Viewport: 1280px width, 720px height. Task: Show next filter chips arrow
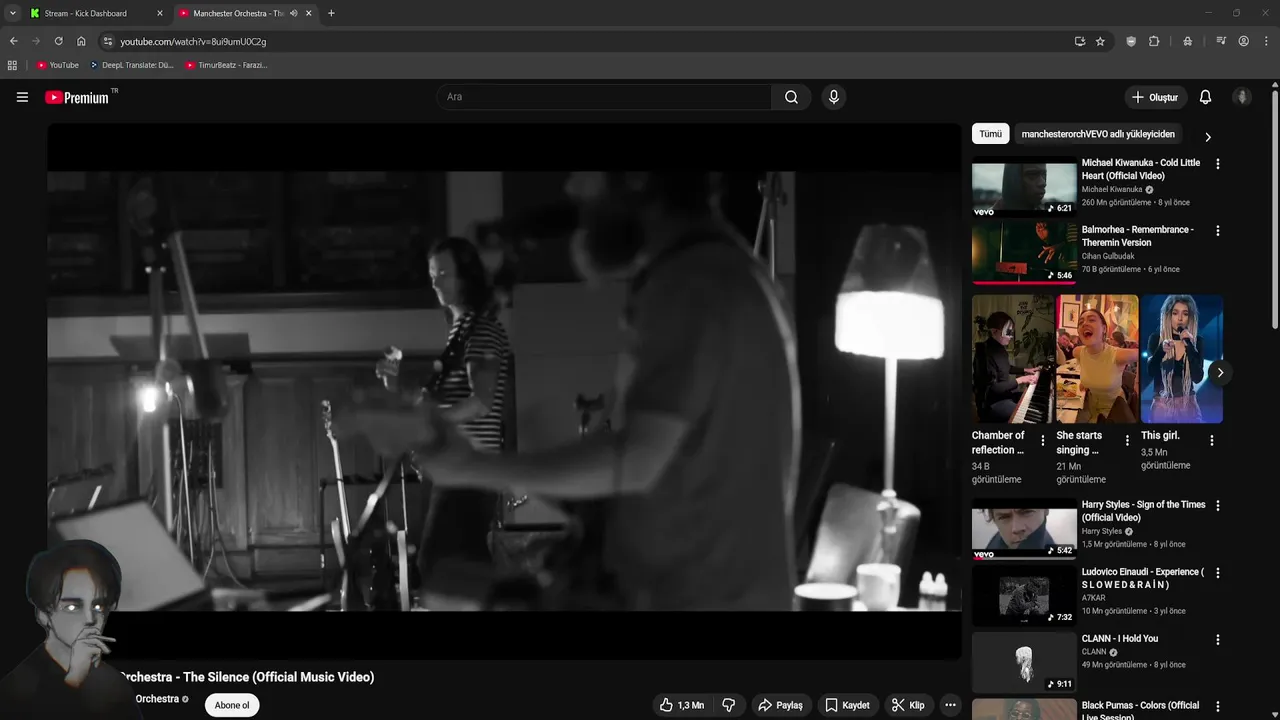click(1207, 137)
